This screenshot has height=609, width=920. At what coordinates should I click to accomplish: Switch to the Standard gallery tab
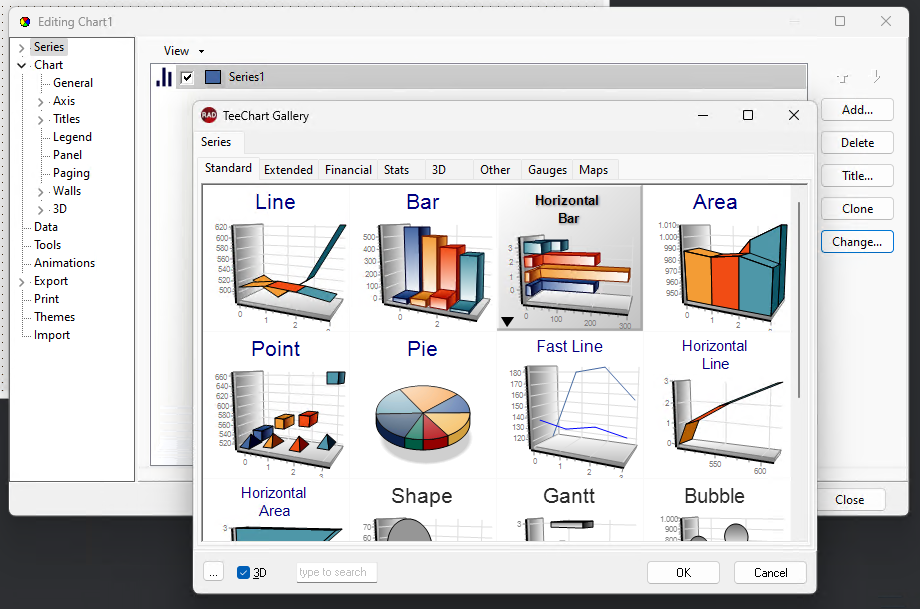(x=228, y=168)
